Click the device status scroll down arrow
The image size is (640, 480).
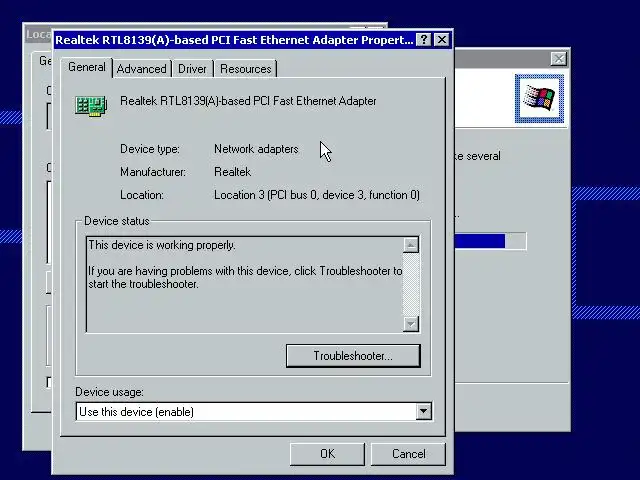(411, 324)
